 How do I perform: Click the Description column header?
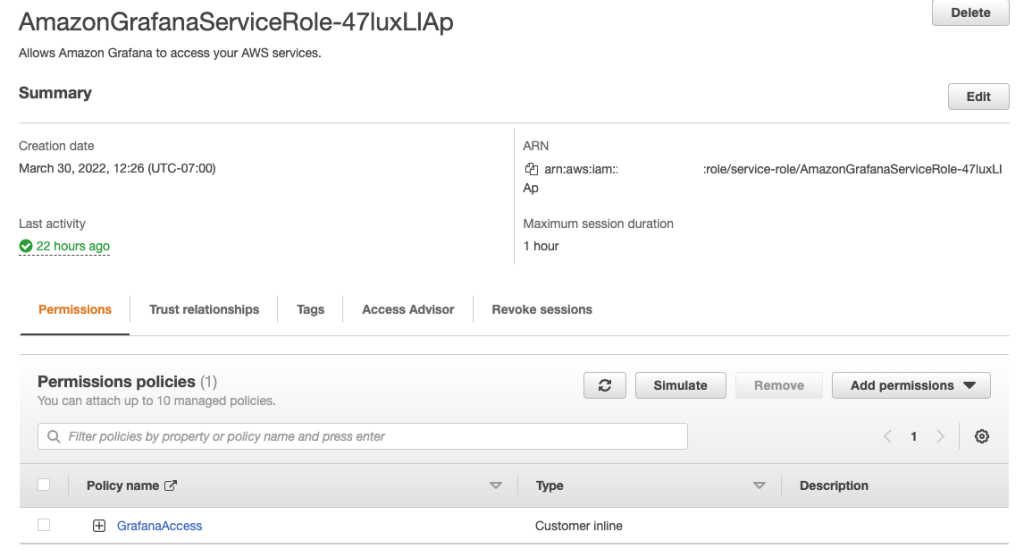click(834, 485)
